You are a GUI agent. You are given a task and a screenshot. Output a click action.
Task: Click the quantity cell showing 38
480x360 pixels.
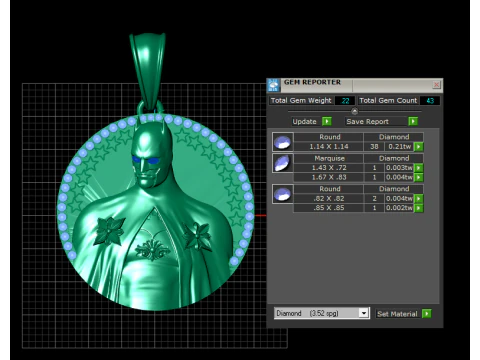point(374,147)
